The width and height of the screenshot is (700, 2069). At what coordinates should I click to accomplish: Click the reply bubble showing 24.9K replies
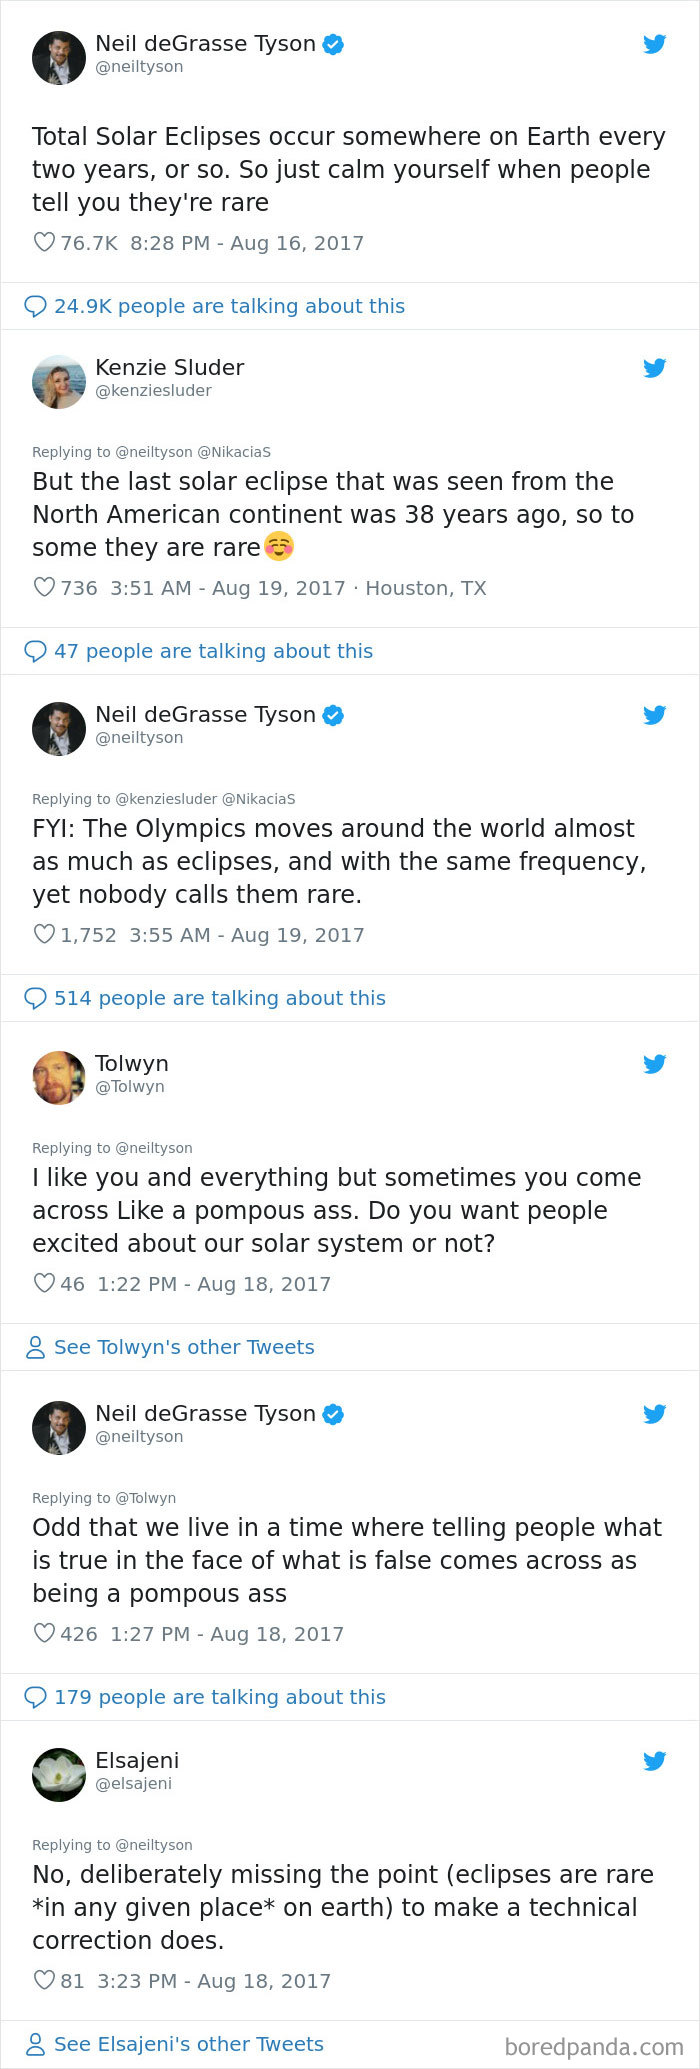point(35,305)
